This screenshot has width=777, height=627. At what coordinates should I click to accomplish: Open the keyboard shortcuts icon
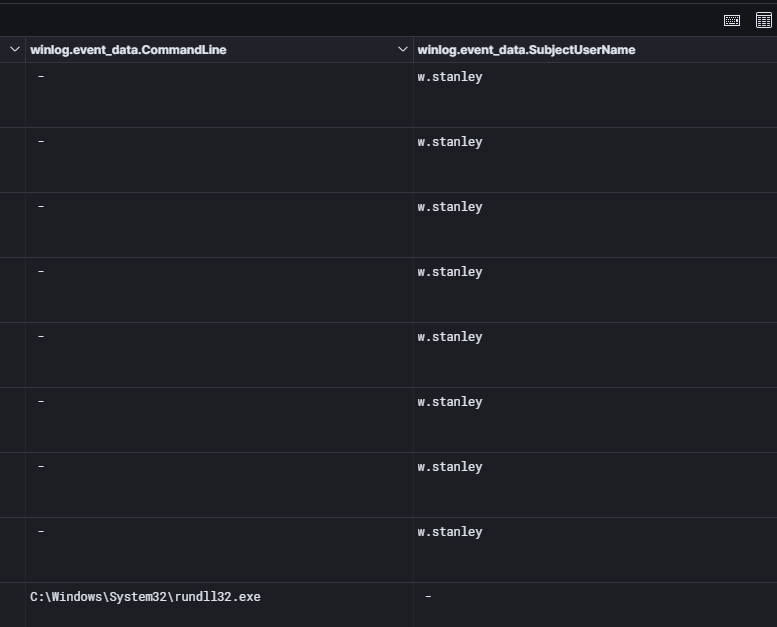[x=732, y=20]
